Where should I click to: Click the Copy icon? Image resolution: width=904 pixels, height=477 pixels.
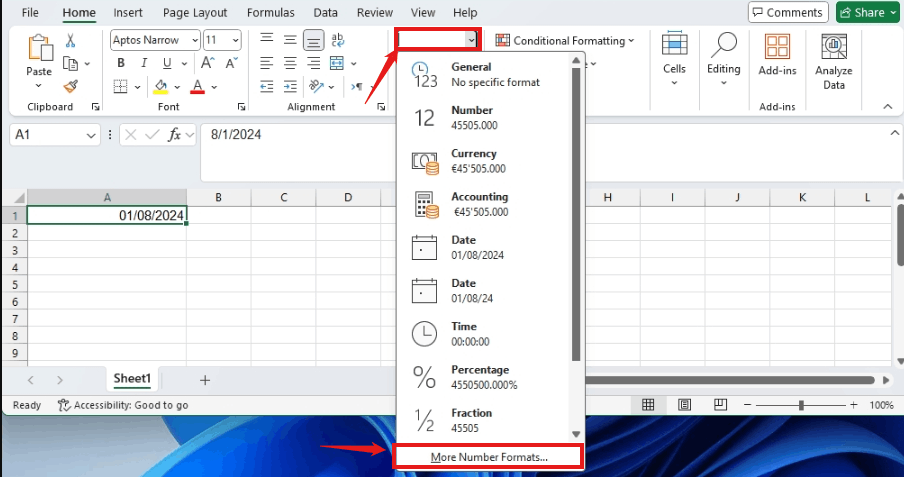click(x=70, y=63)
